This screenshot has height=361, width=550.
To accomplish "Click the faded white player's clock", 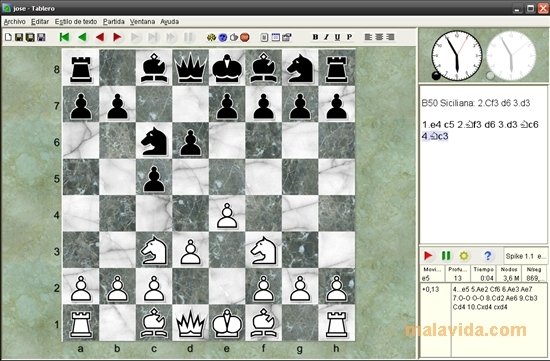I will 511,55.
